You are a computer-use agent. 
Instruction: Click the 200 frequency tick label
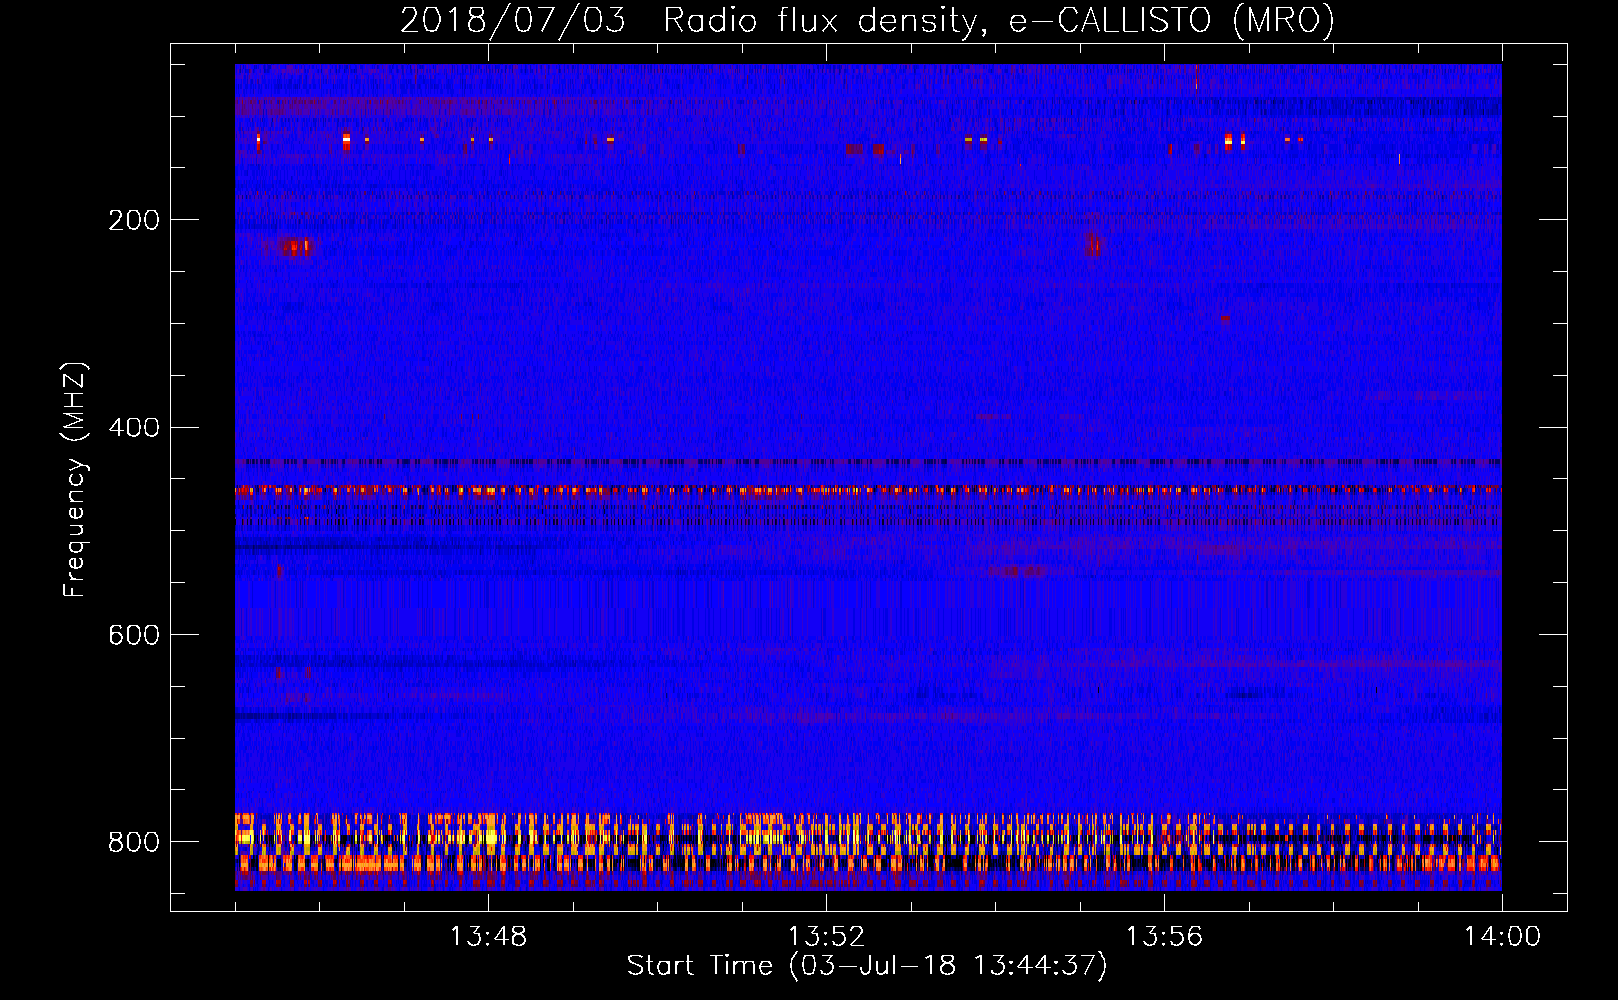point(133,220)
